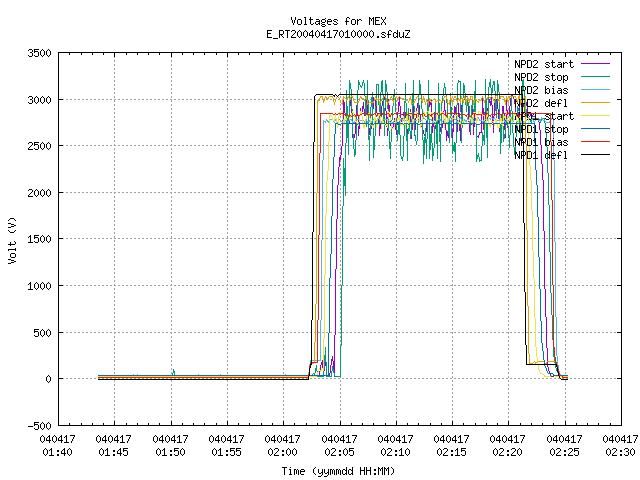Click the 2500 y-axis tick value
This screenshot has width=640, height=480.
[39, 146]
